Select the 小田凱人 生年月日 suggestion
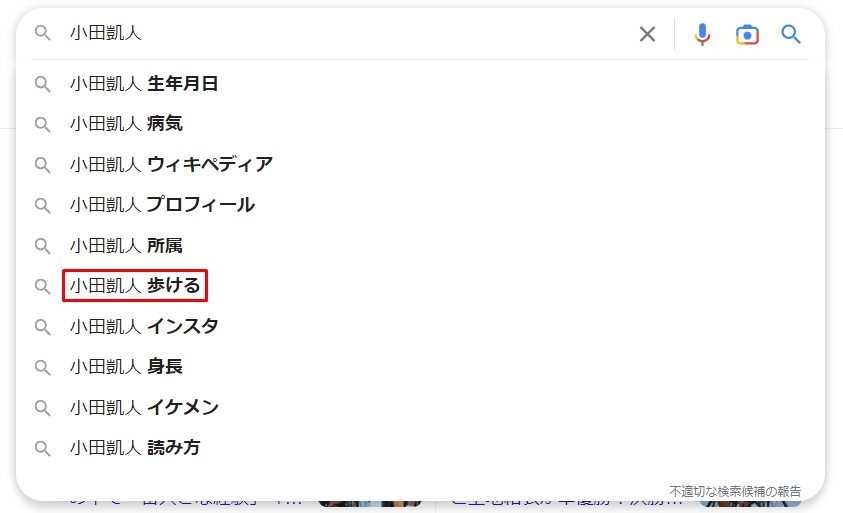Screen dimensions: 843x513 click(x=144, y=84)
